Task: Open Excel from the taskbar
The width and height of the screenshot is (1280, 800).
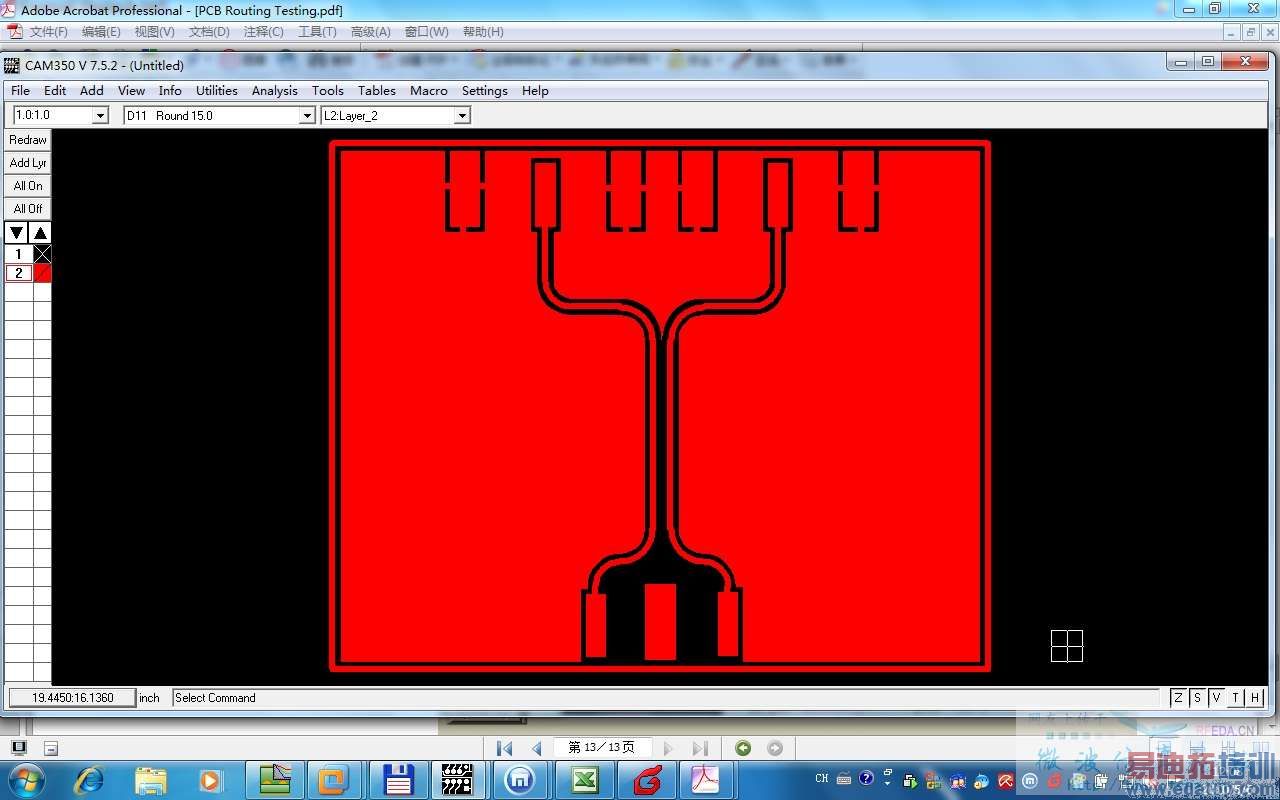Action: coord(584,779)
